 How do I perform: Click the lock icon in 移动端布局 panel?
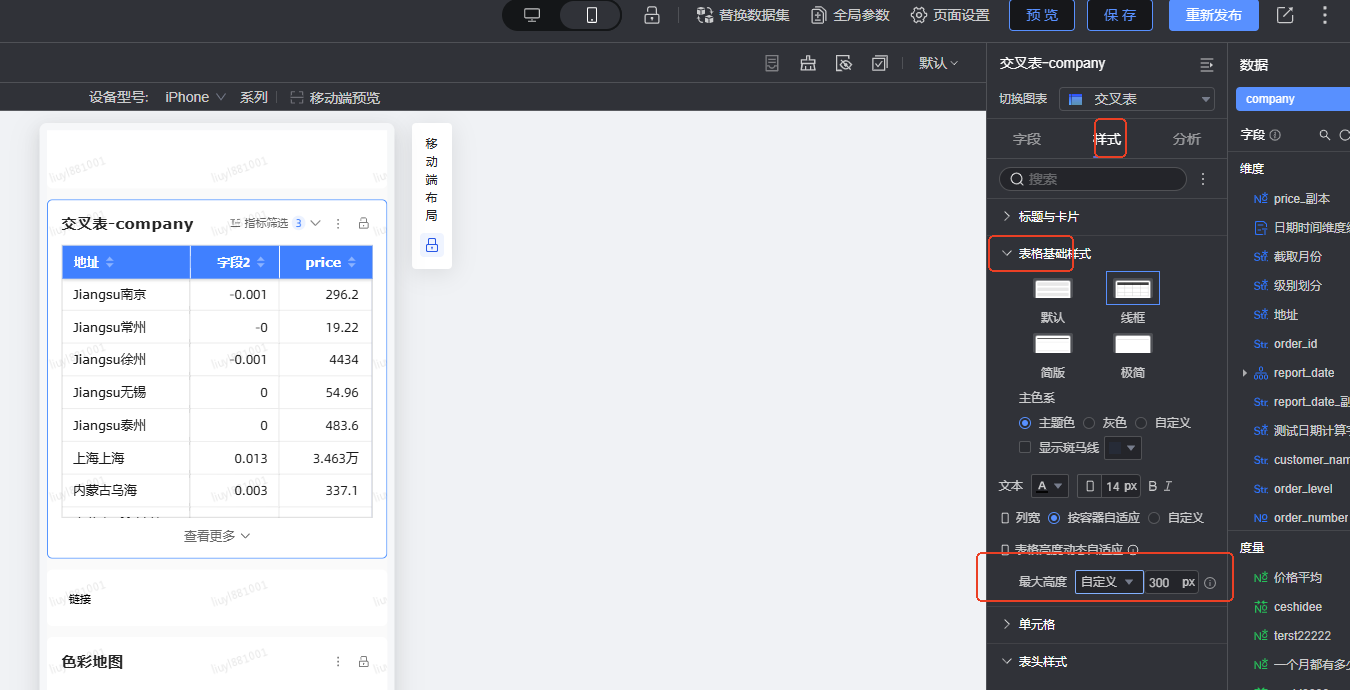432,245
